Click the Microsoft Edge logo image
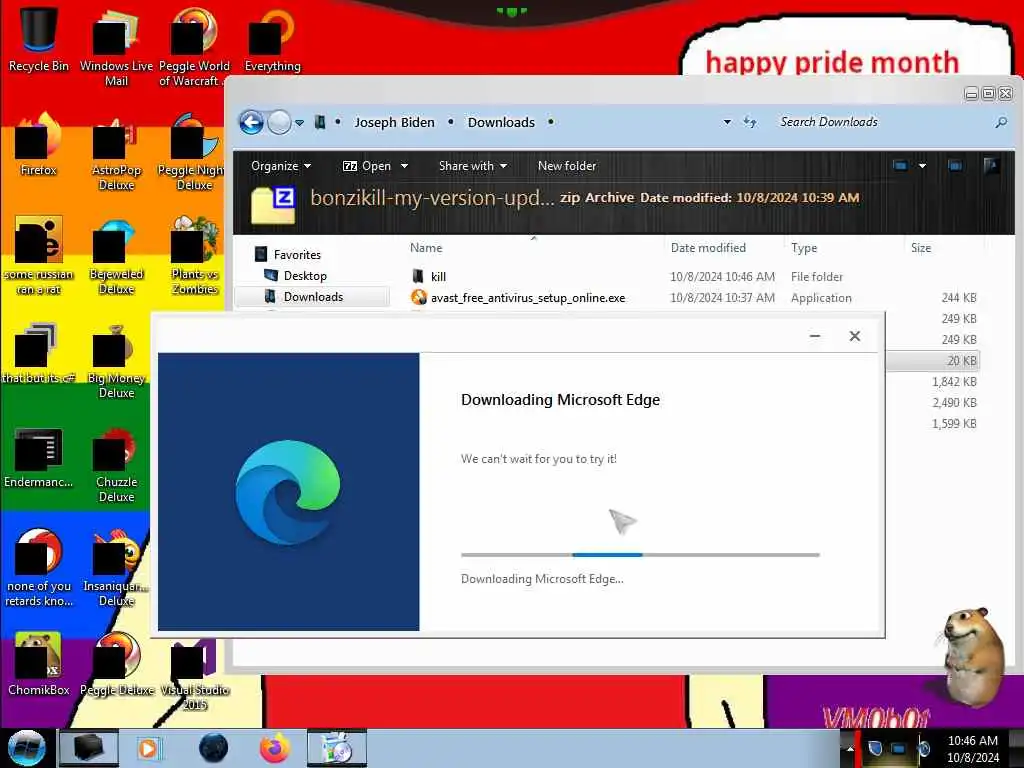 pos(288,492)
